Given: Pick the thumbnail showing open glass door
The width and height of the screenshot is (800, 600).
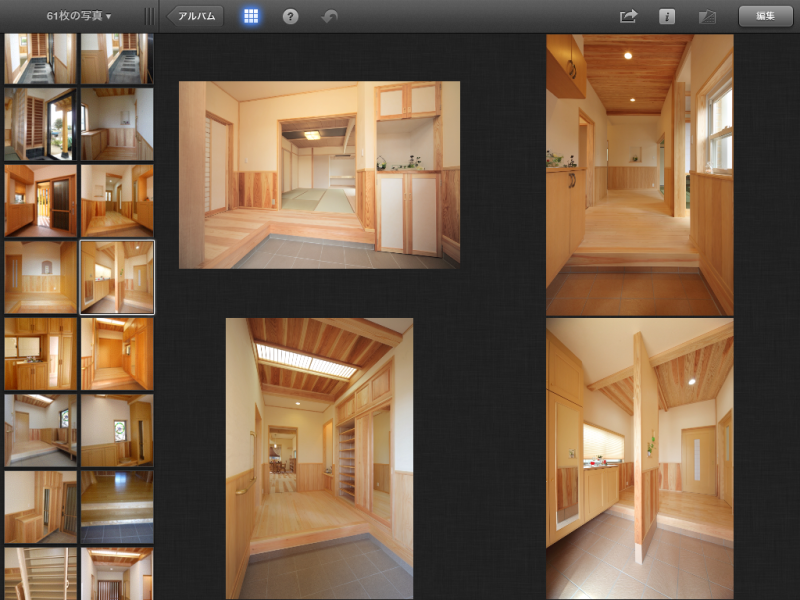Looking at the screenshot, I should [40, 124].
